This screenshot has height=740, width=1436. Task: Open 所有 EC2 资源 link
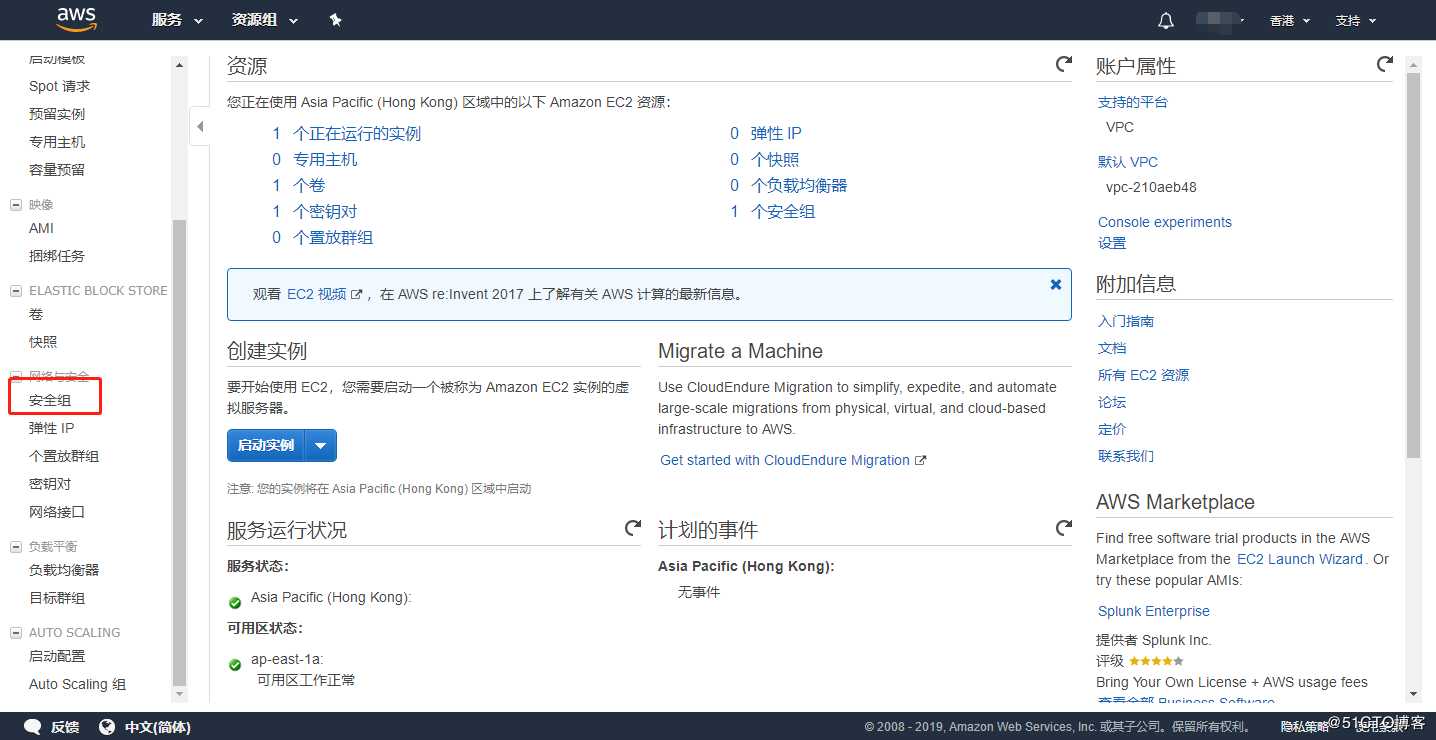pyautogui.click(x=1144, y=375)
